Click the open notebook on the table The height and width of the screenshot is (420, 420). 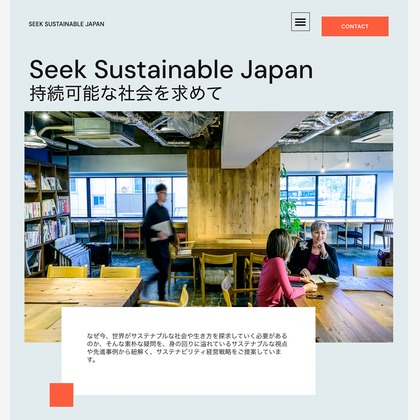pos(323,280)
